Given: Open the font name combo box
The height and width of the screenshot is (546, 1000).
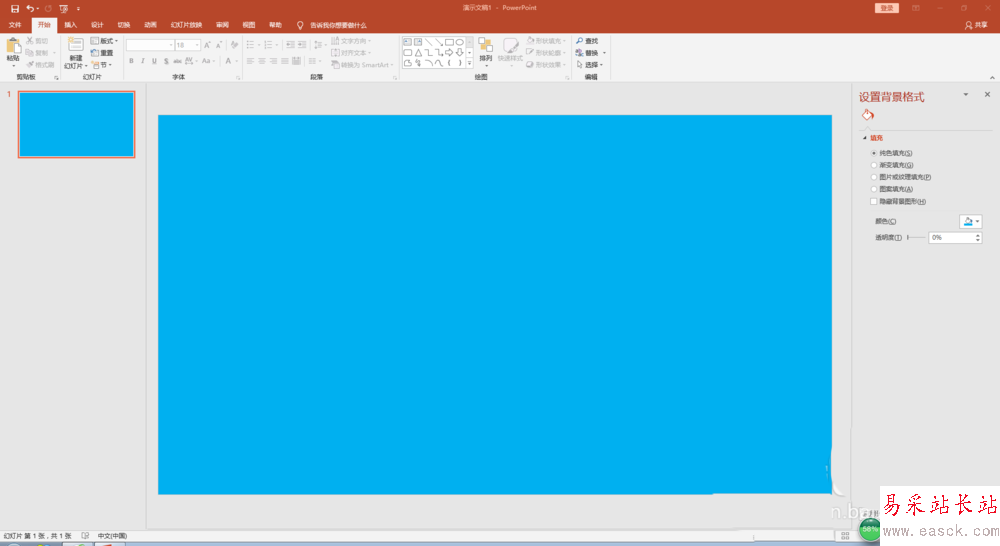Looking at the screenshot, I should [150, 45].
